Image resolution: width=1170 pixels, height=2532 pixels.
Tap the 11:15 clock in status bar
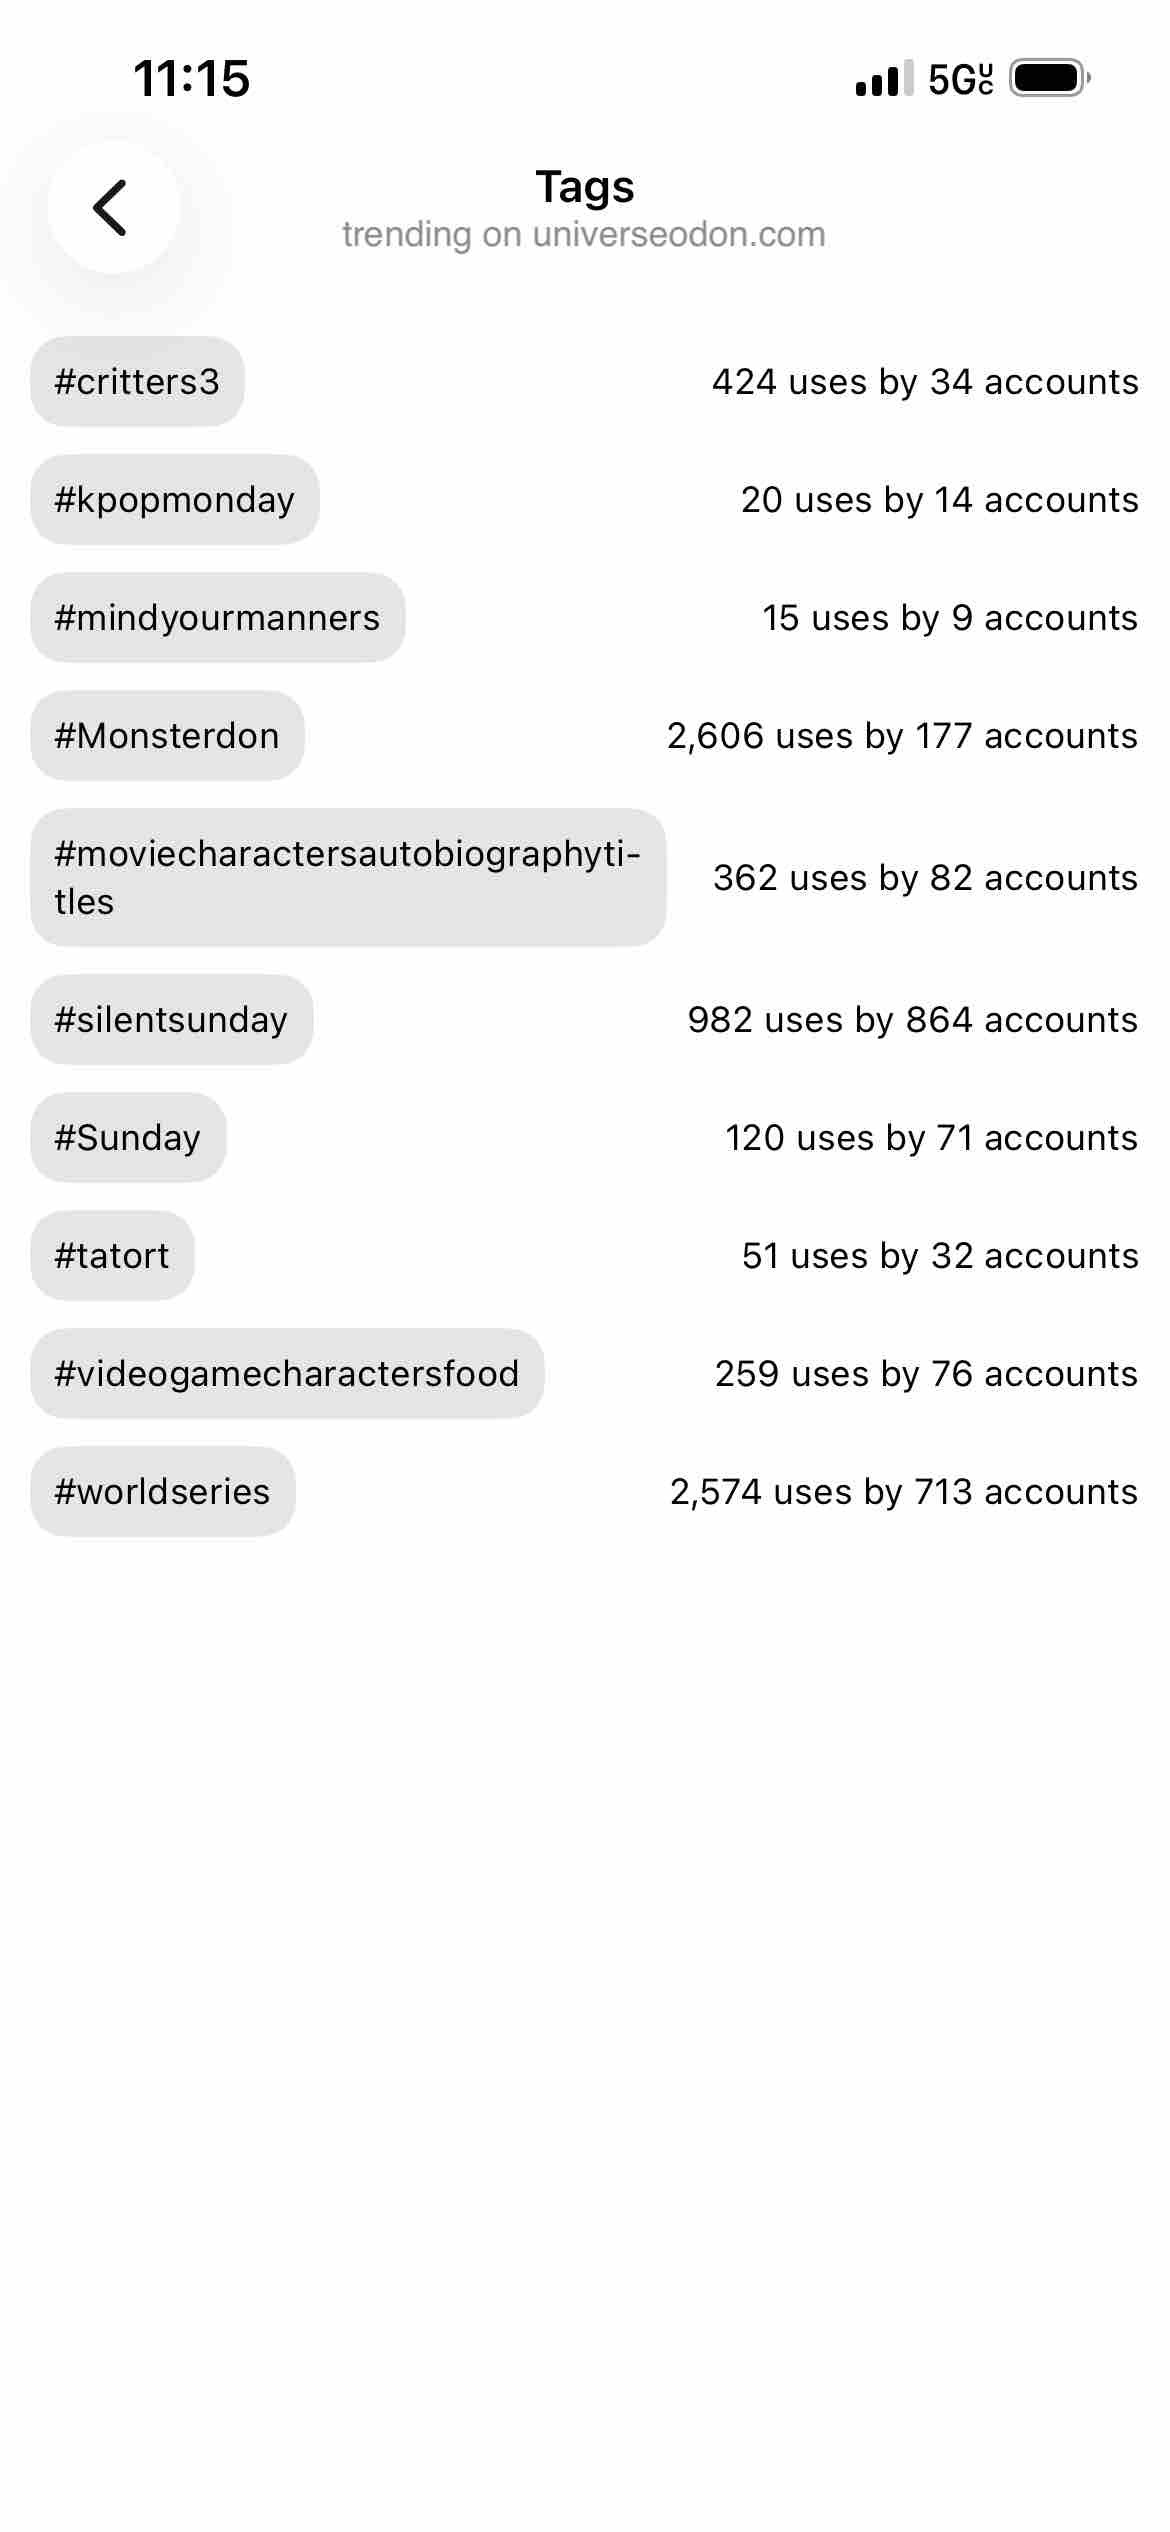tap(191, 78)
